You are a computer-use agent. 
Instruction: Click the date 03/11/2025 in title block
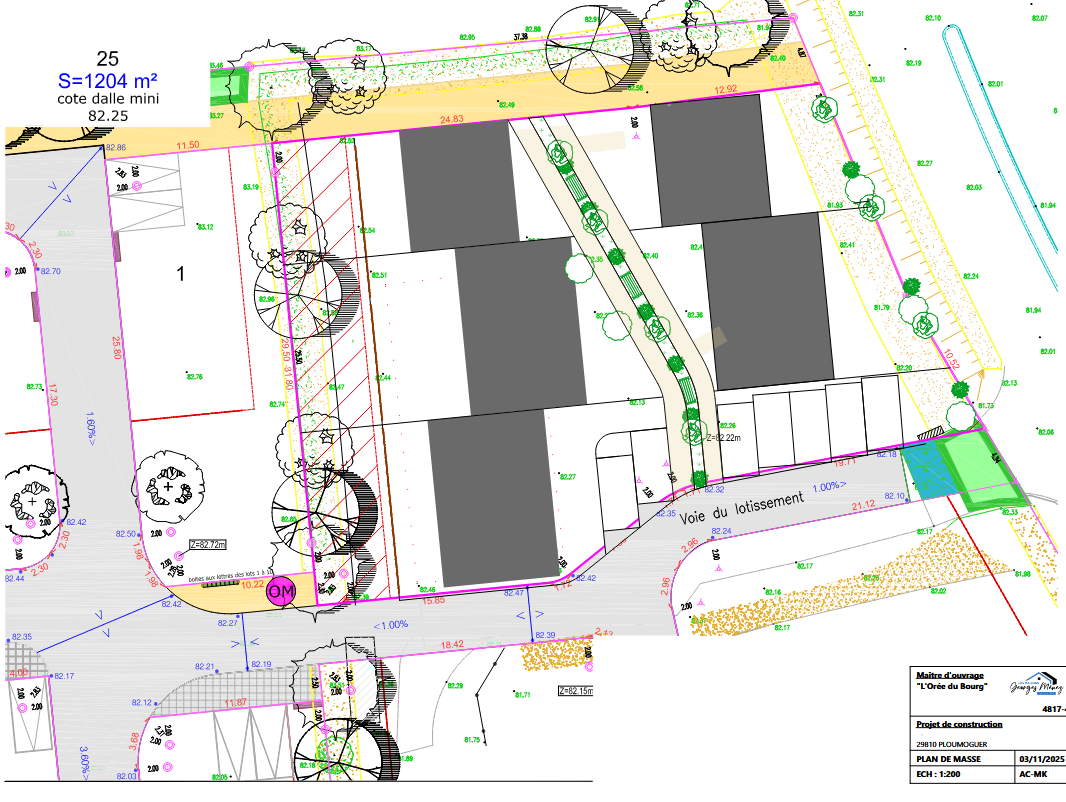click(x=1043, y=760)
